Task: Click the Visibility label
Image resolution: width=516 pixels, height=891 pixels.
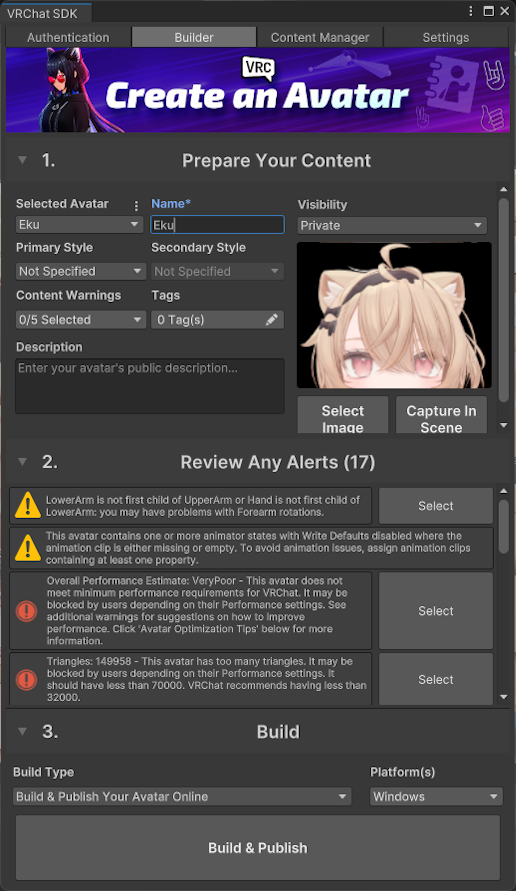Action: tap(322, 205)
